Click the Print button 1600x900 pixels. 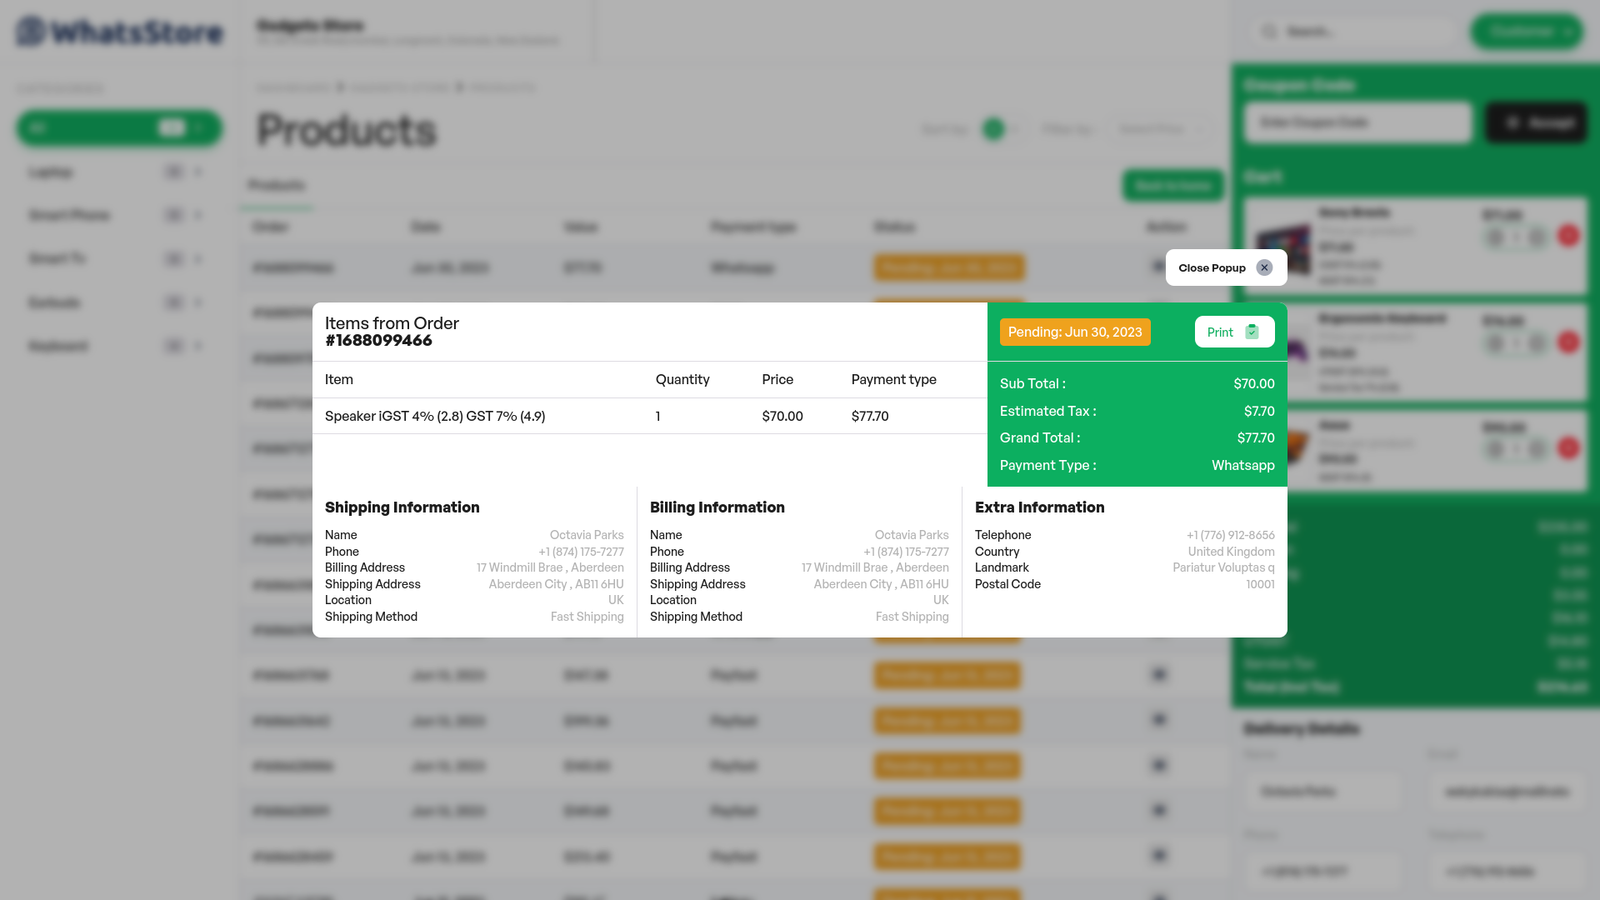click(x=1233, y=332)
